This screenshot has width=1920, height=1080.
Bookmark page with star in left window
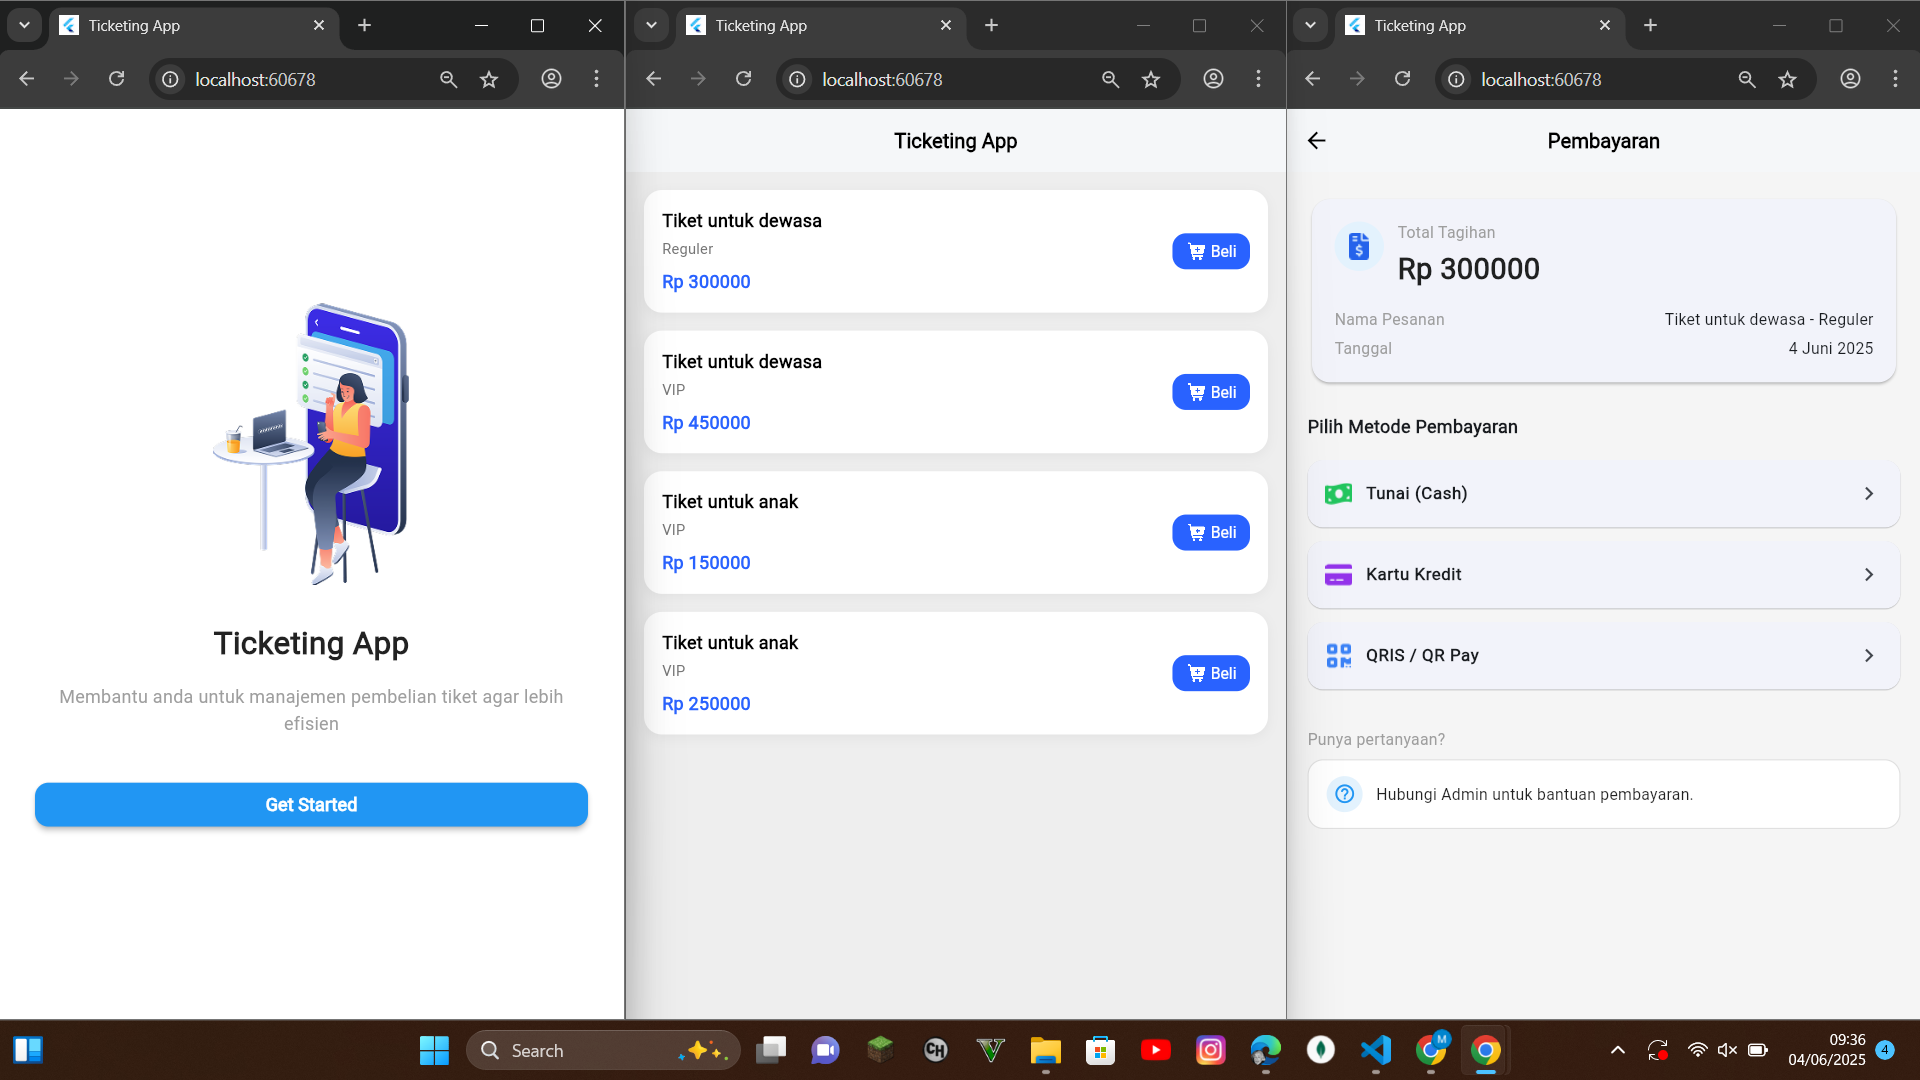click(489, 79)
